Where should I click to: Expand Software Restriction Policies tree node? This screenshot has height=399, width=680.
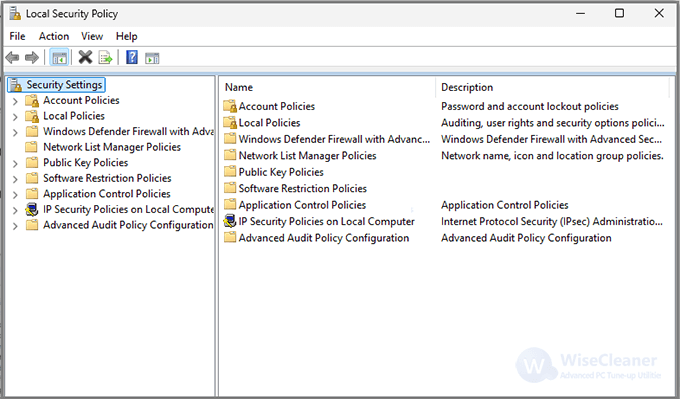[x=15, y=180]
